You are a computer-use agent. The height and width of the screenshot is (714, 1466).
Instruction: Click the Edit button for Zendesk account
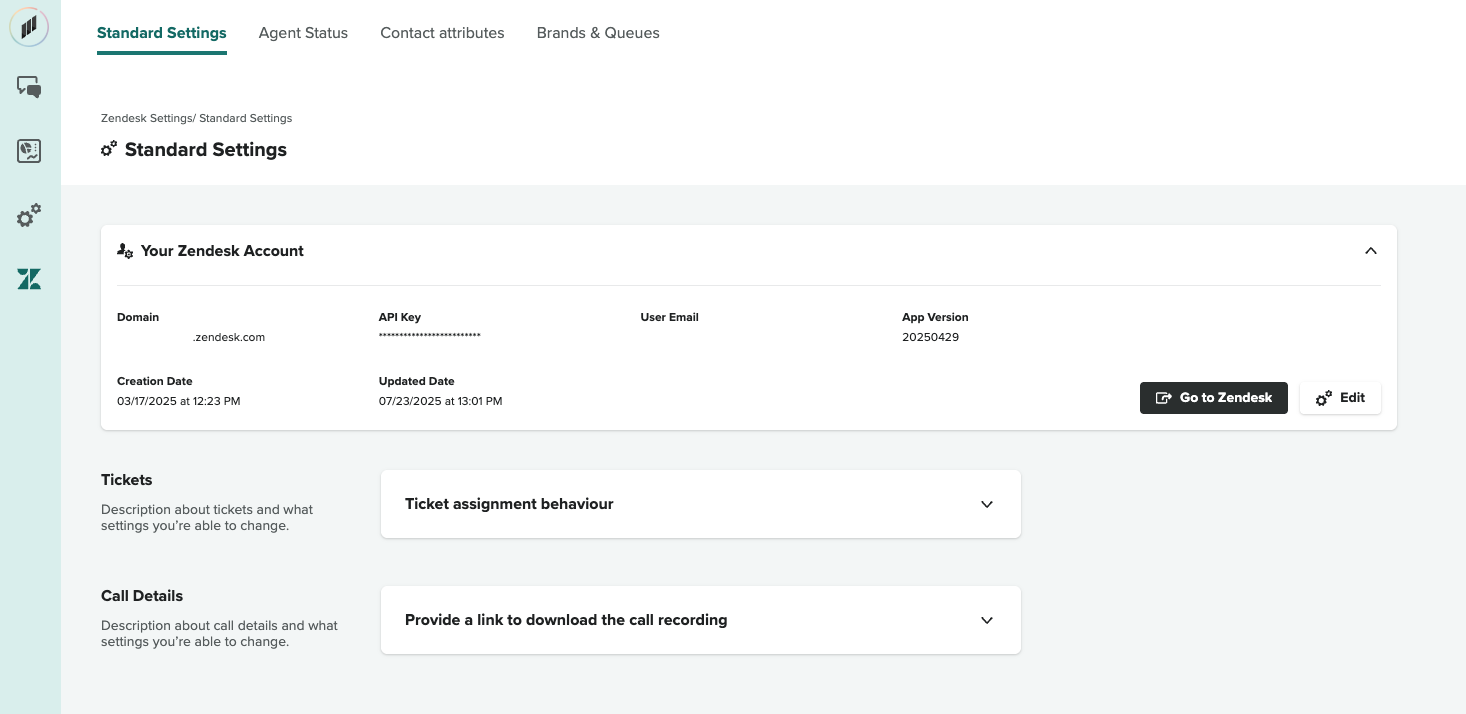(x=1340, y=398)
